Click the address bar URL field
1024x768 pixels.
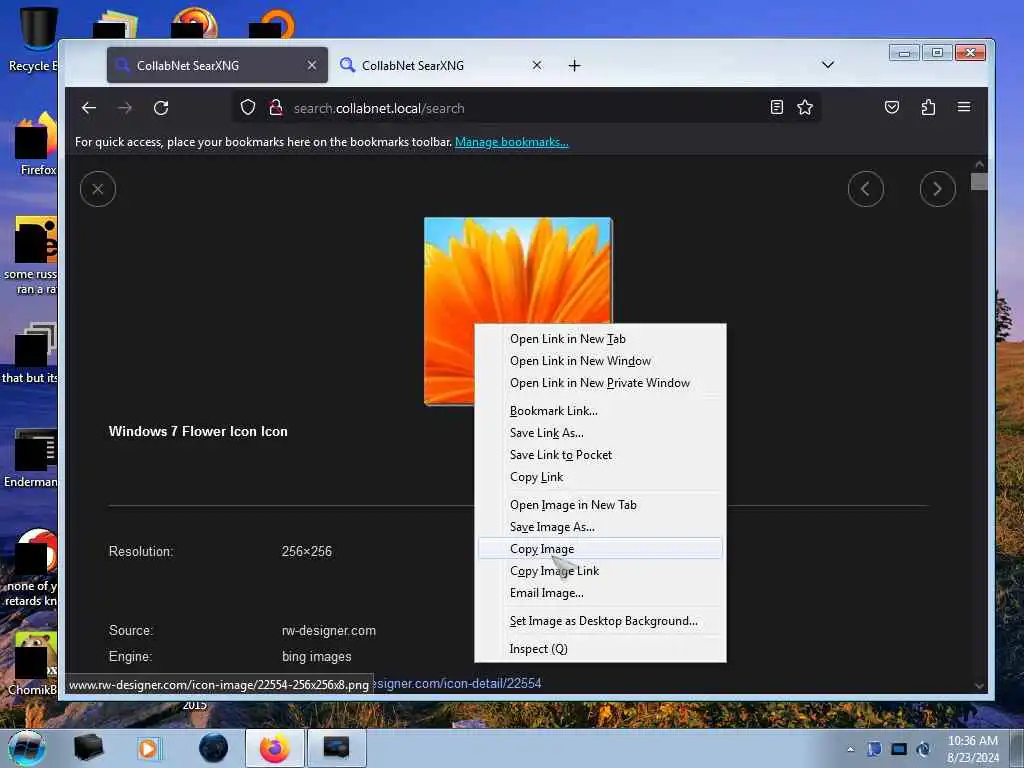(526, 108)
